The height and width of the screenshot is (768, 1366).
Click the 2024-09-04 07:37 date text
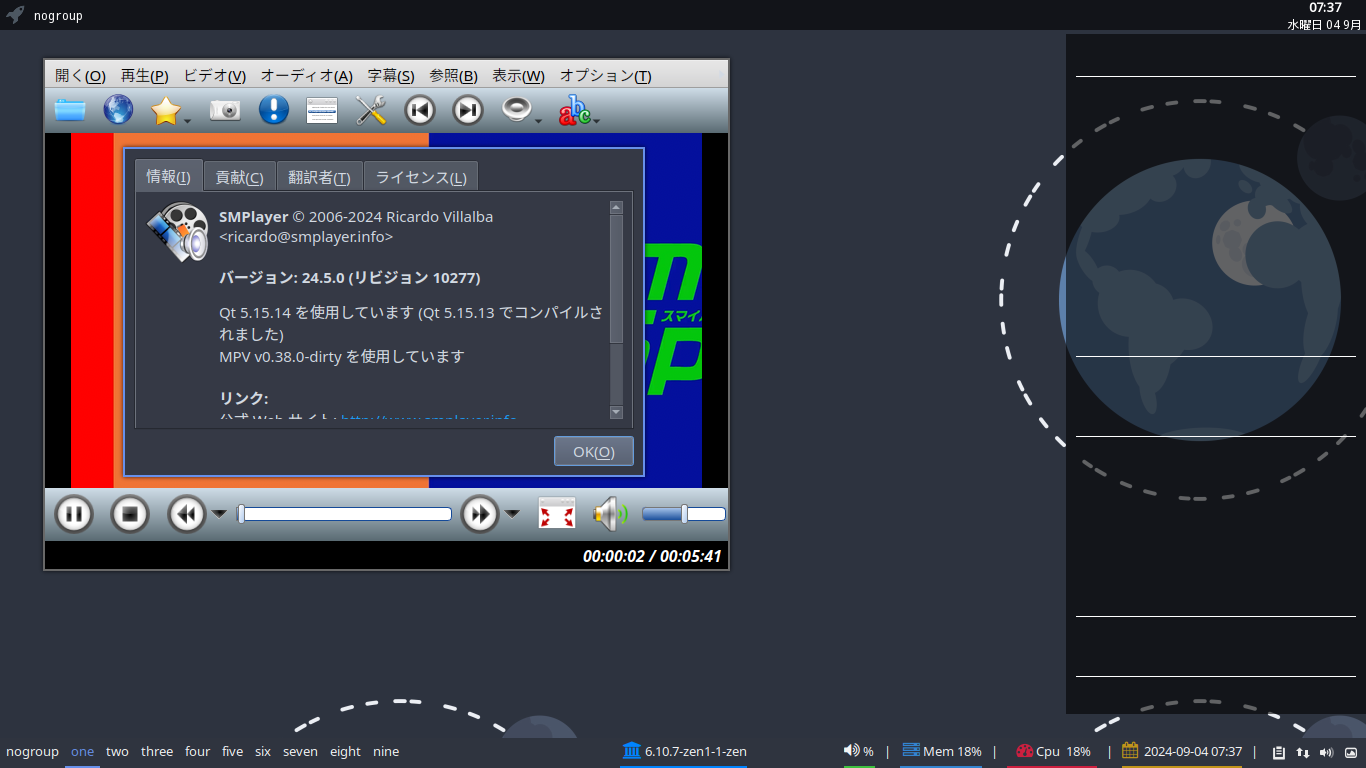pyautogui.click(x=1193, y=751)
